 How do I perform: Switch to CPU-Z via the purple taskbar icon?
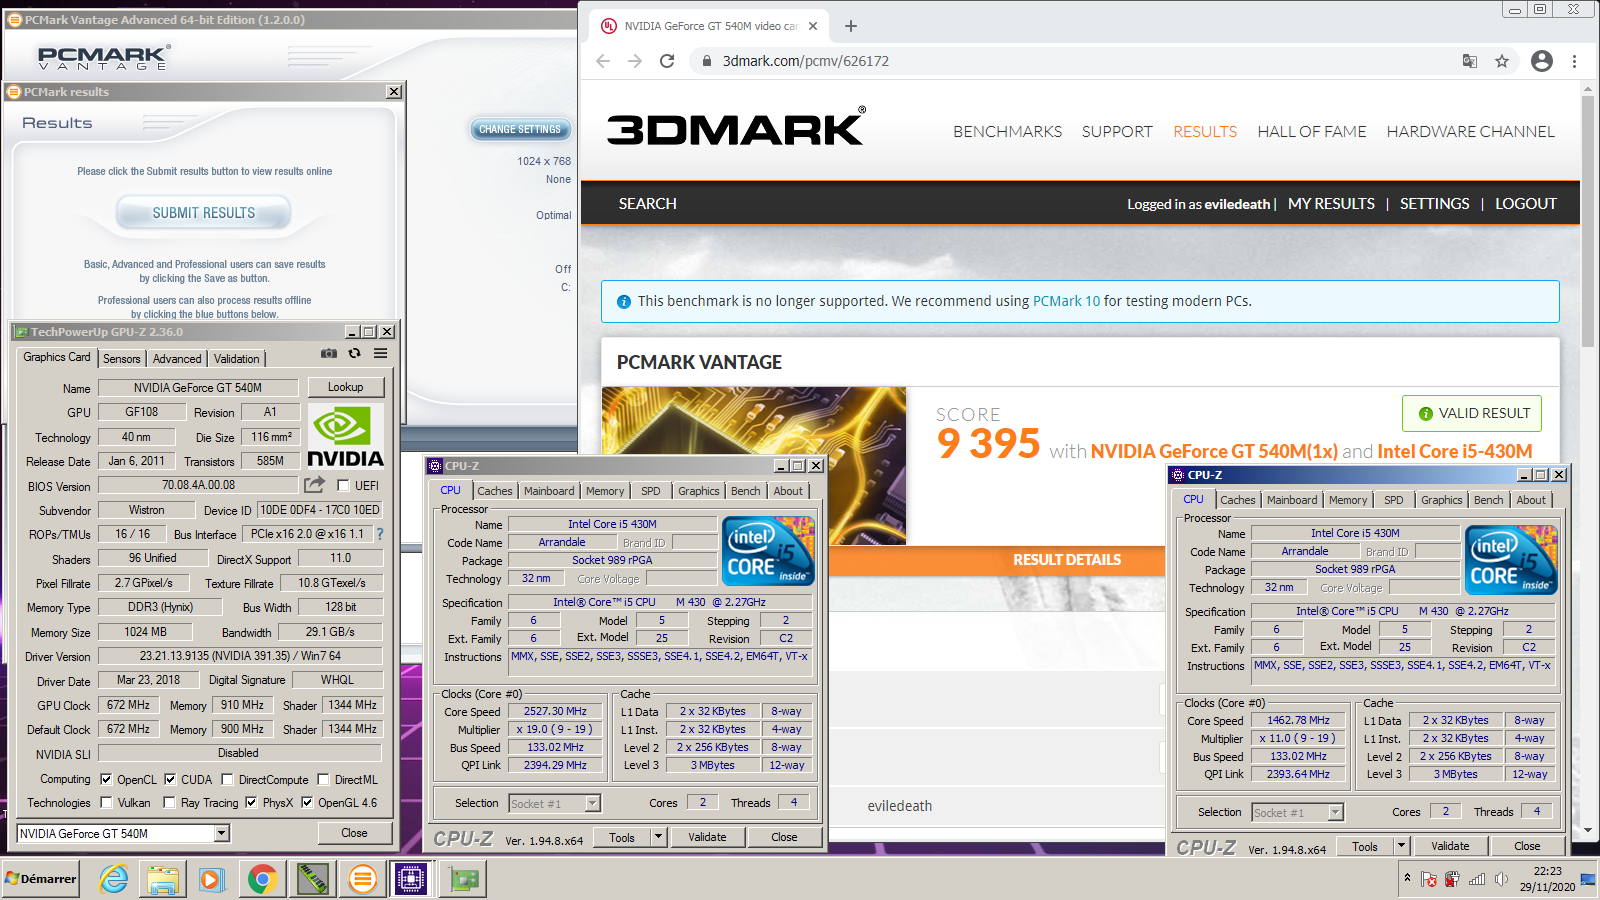click(x=411, y=879)
